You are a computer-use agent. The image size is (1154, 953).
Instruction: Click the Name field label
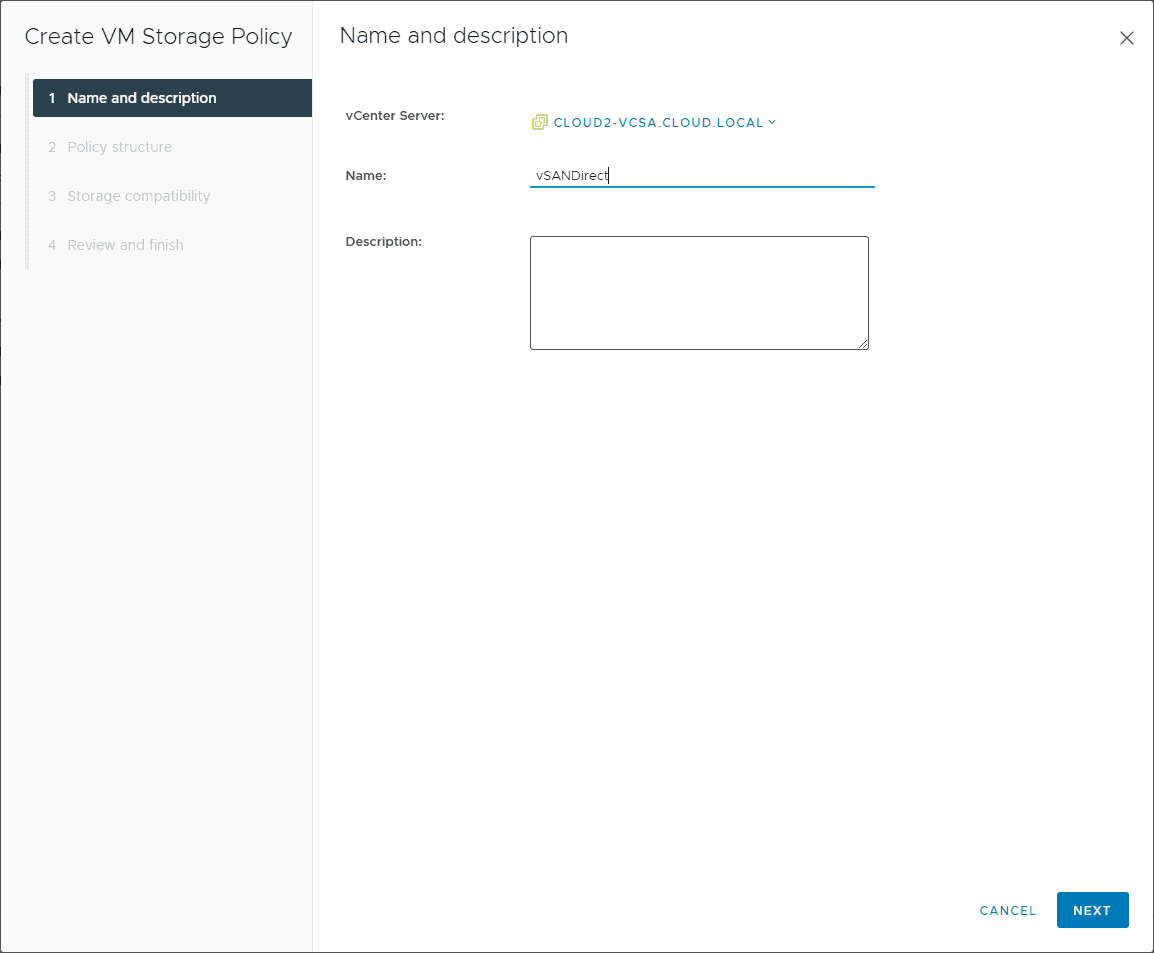pos(366,175)
